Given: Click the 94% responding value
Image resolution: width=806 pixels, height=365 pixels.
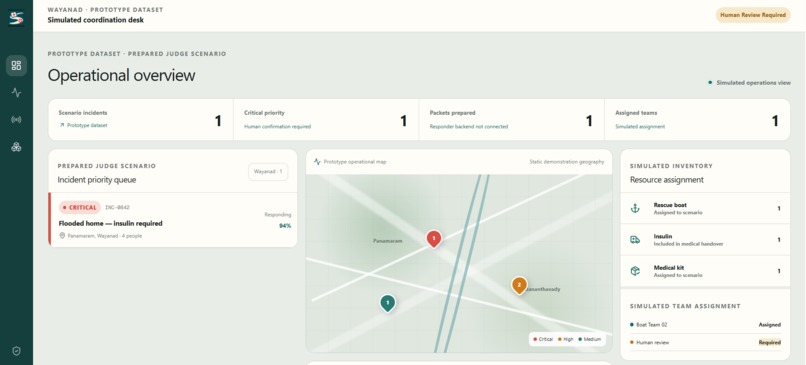Looking at the screenshot, I should [x=285, y=226].
